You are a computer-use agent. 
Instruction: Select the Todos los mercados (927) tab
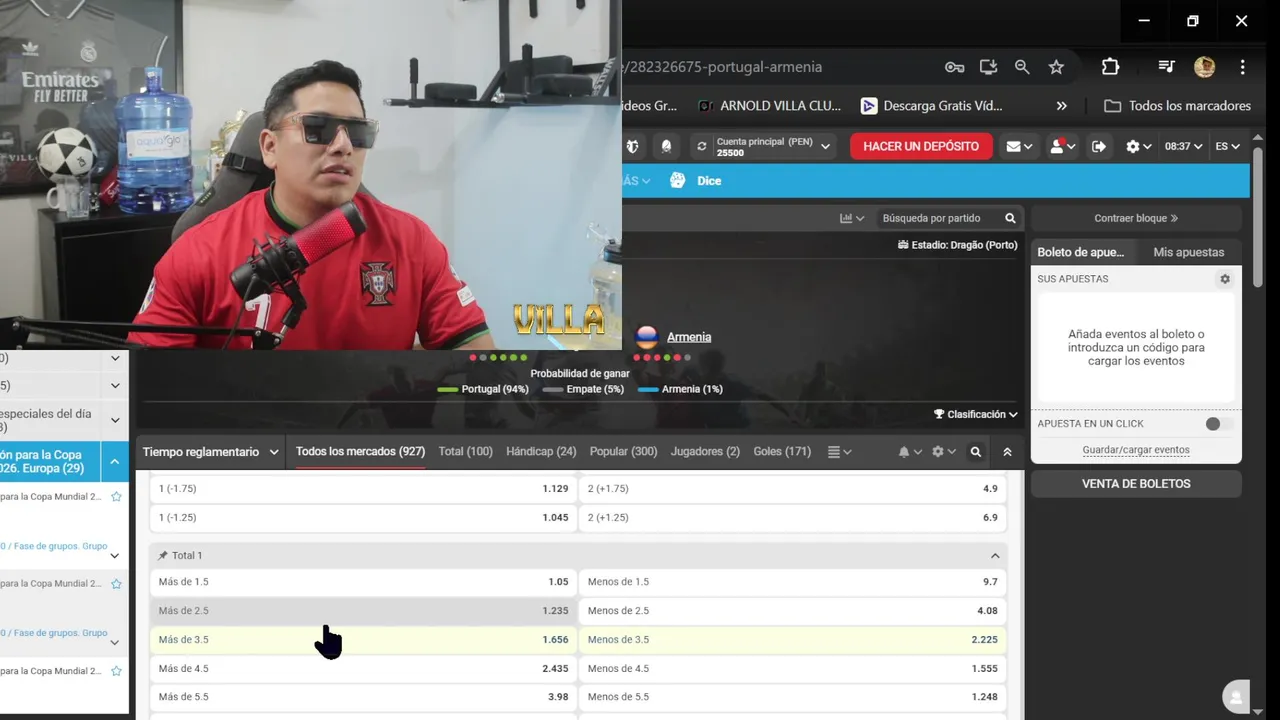coord(360,452)
